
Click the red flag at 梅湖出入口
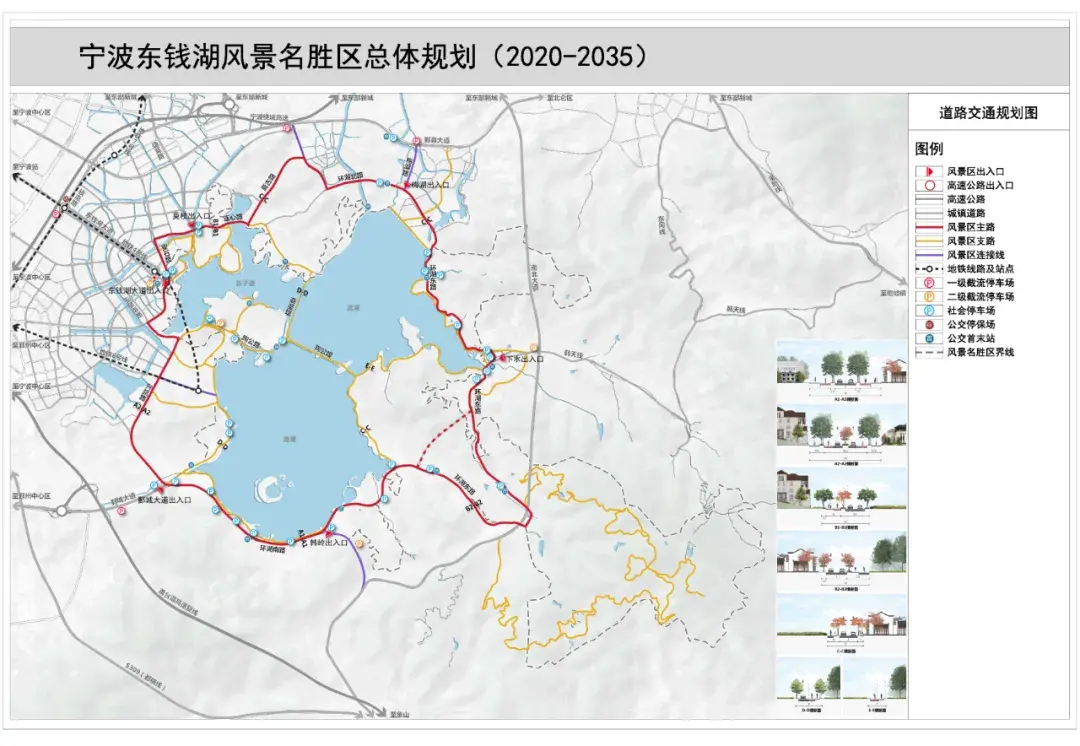[405, 185]
